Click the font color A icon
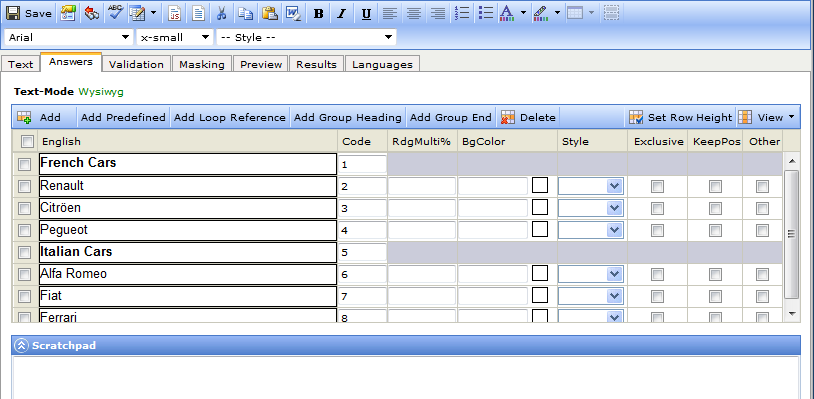 point(507,13)
